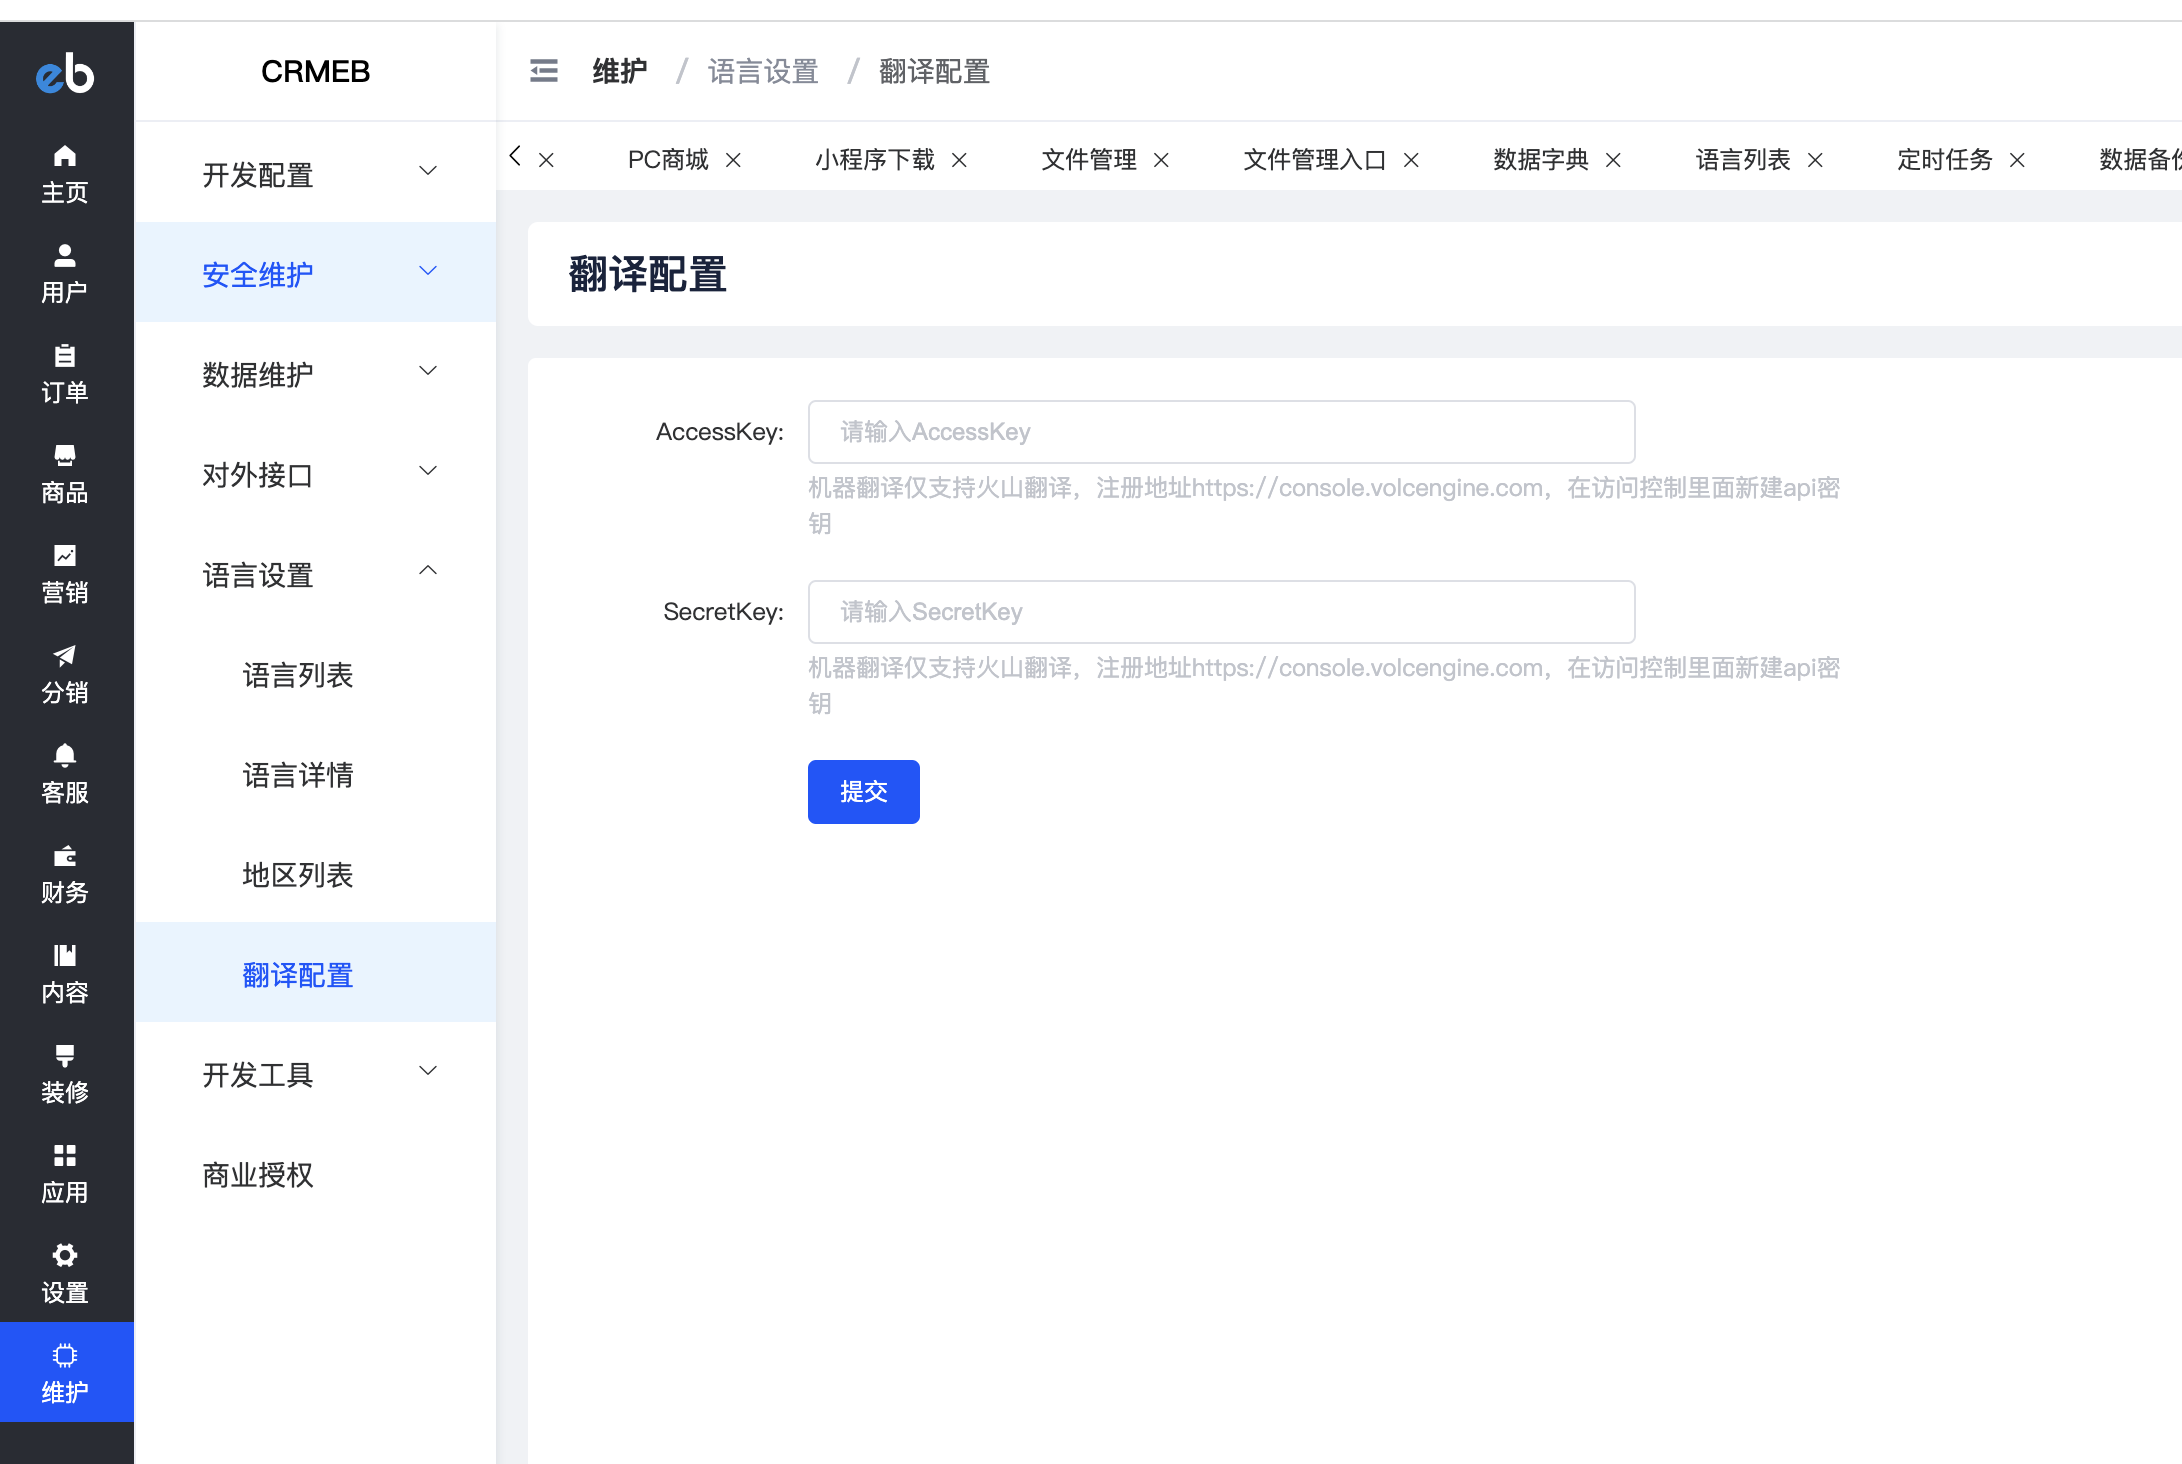Open the 应用 apps section
This screenshot has height=1464, width=2182.
click(x=65, y=1174)
